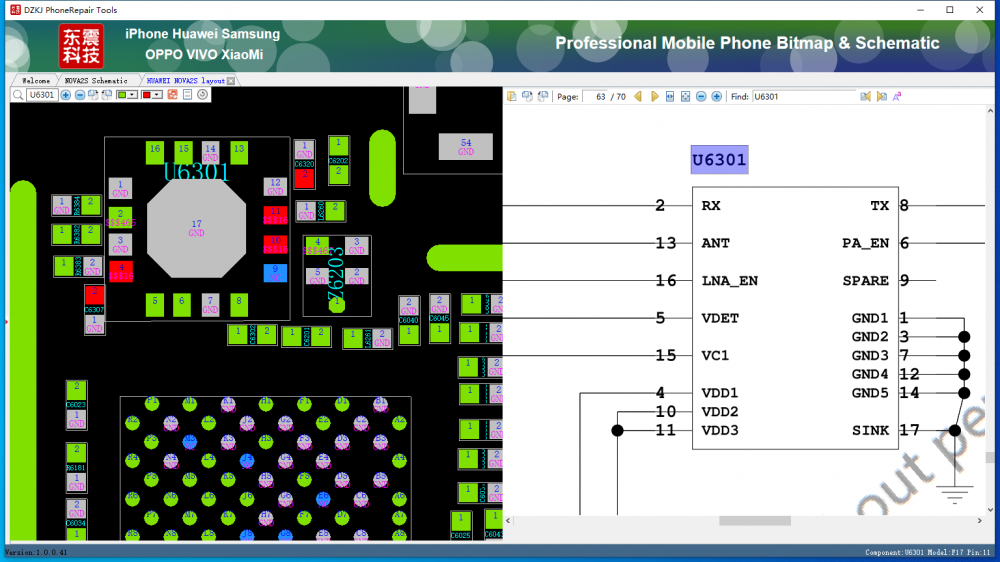Click the schematic scroll-left arrow
Image resolution: width=1000 pixels, height=562 pixels.
click(x=508, y=521)
